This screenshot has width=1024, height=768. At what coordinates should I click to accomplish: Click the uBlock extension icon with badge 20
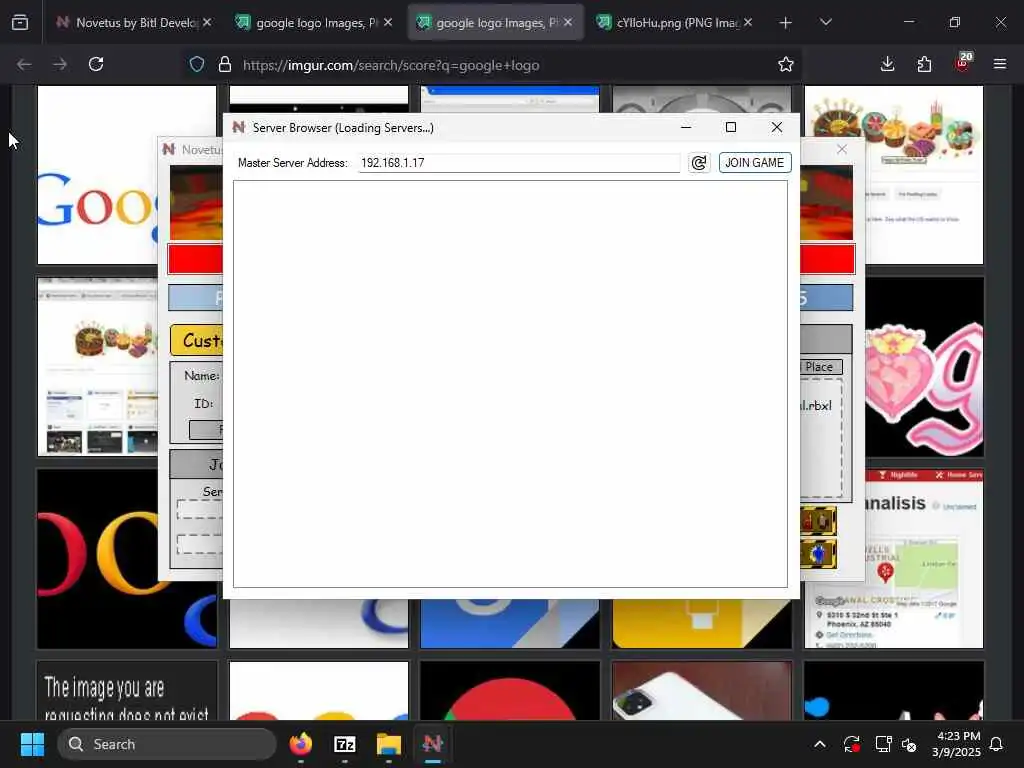coord(963,63)
